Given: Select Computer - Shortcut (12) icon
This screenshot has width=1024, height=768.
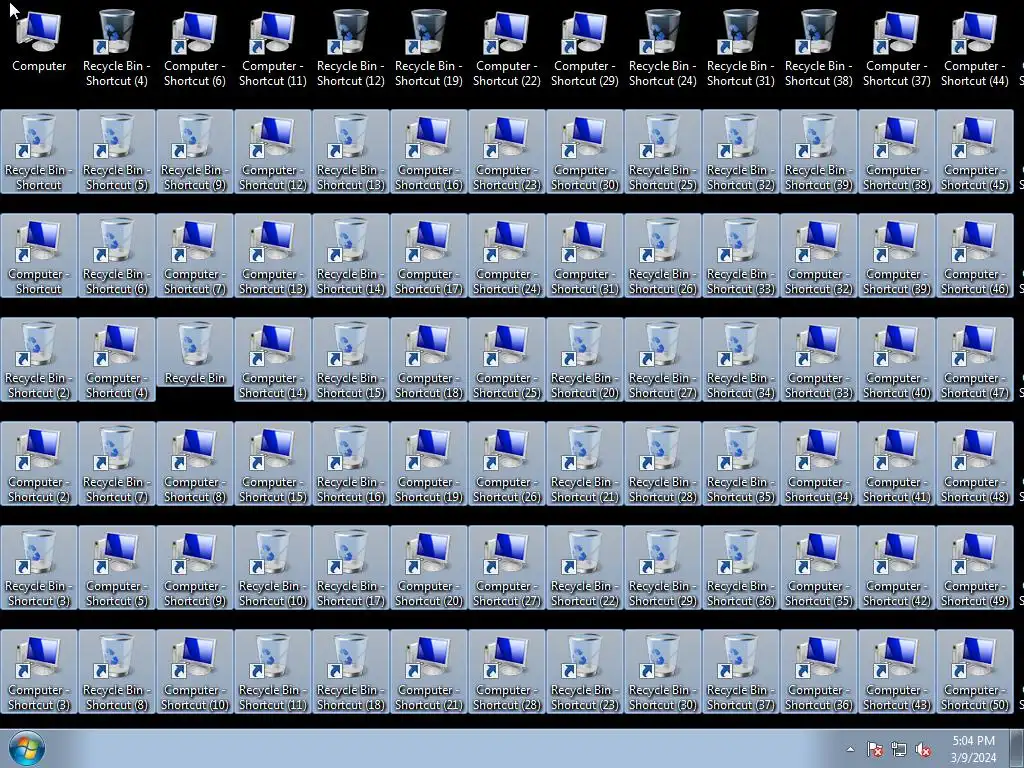Looking at the screenshot, I should pos(272,151).
